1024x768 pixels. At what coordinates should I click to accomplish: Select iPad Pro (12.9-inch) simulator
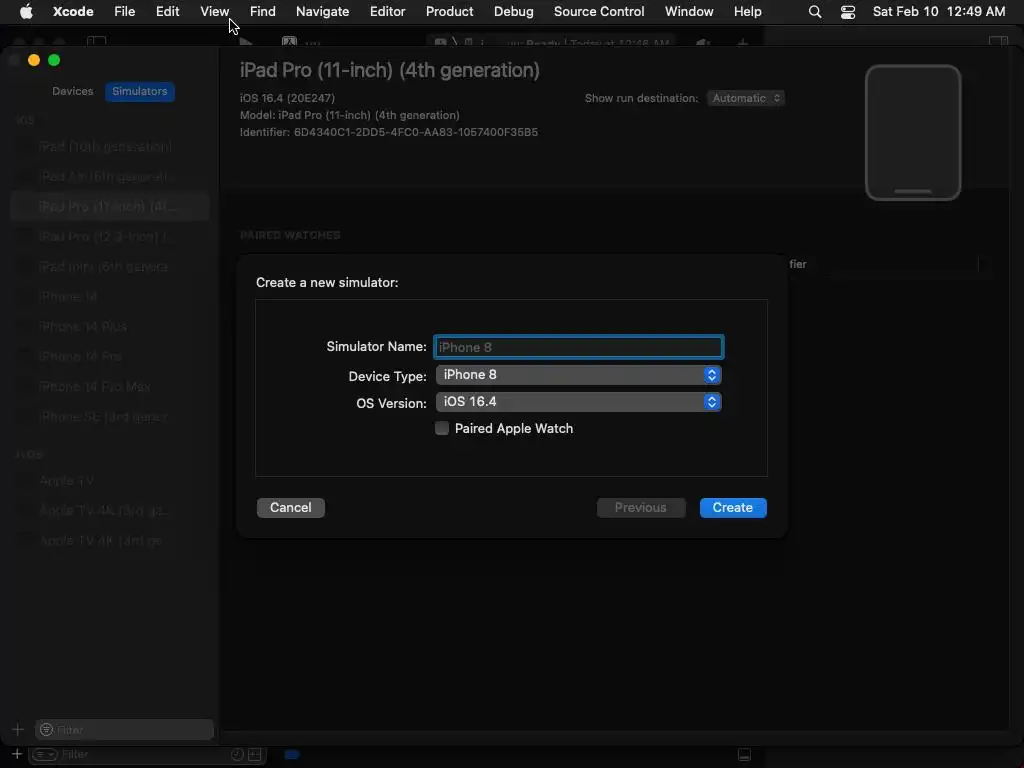[110, 236]
